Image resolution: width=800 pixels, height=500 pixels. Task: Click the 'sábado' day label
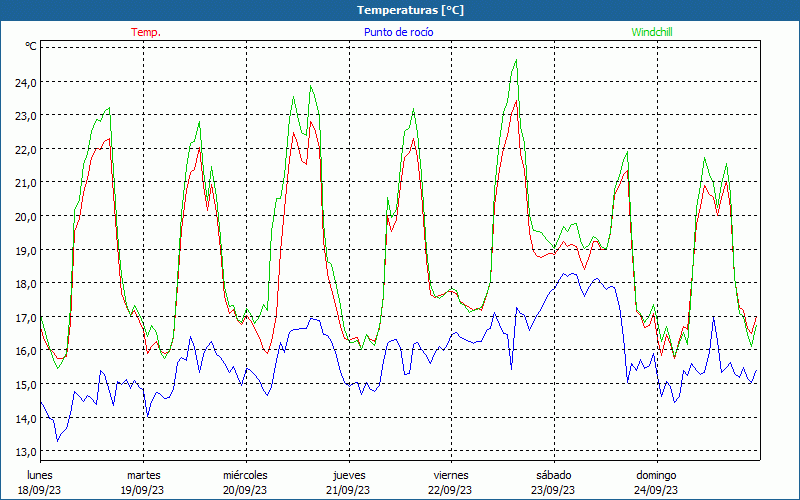point(554,475)
